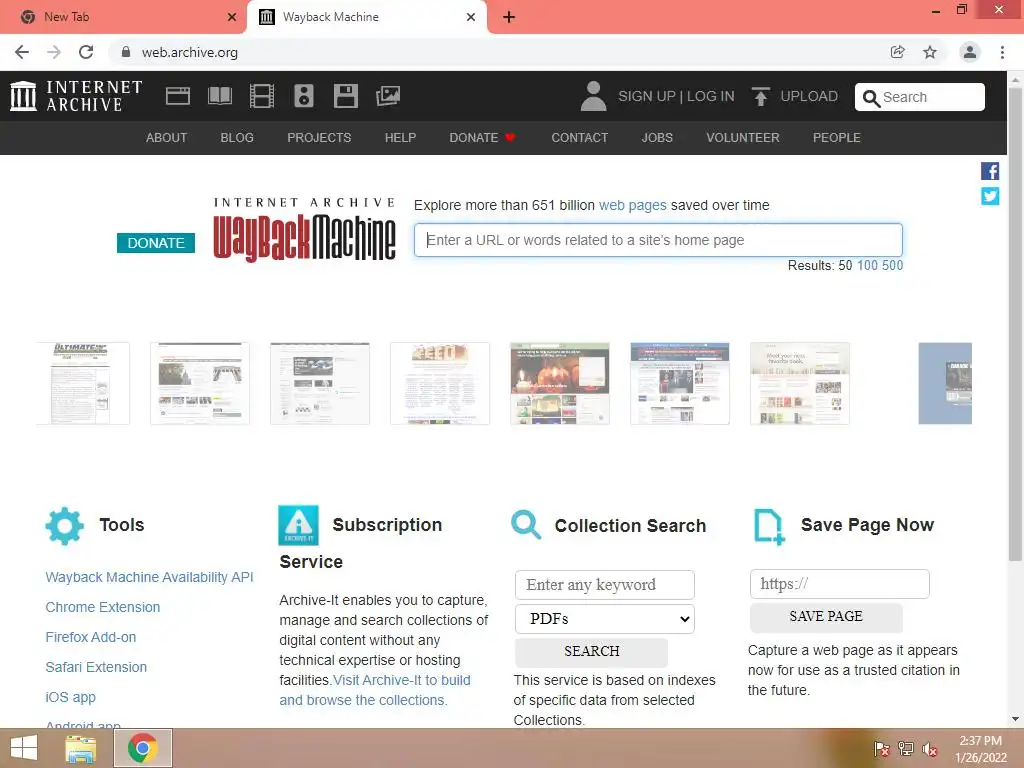Open the PROJECTS menu item
The height and width of the screenshot is (768, 1024).
pos(319,138)
